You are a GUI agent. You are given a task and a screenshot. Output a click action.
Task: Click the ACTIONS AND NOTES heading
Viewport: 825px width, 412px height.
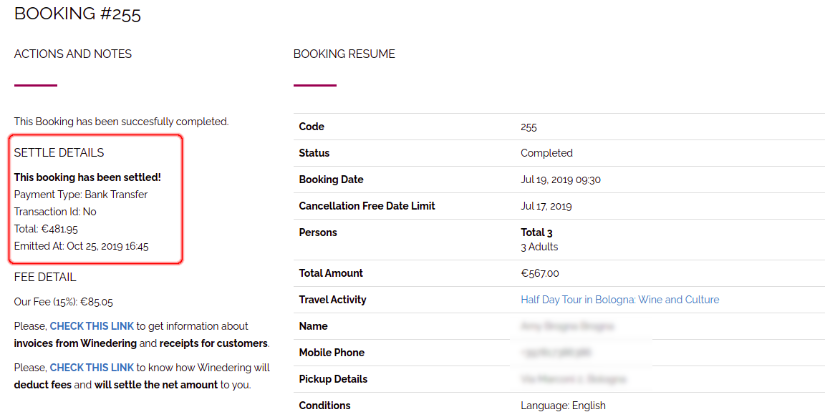click(x=72, y=54)
